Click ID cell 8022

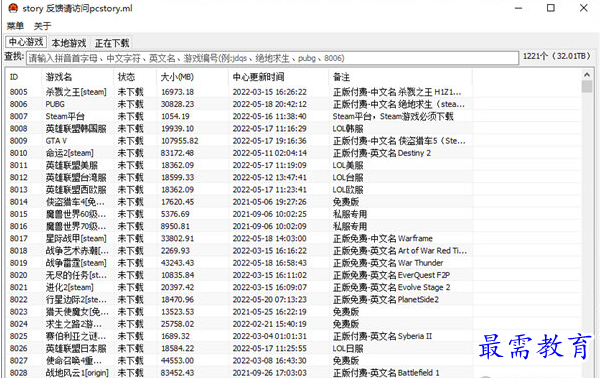(19, 300)
